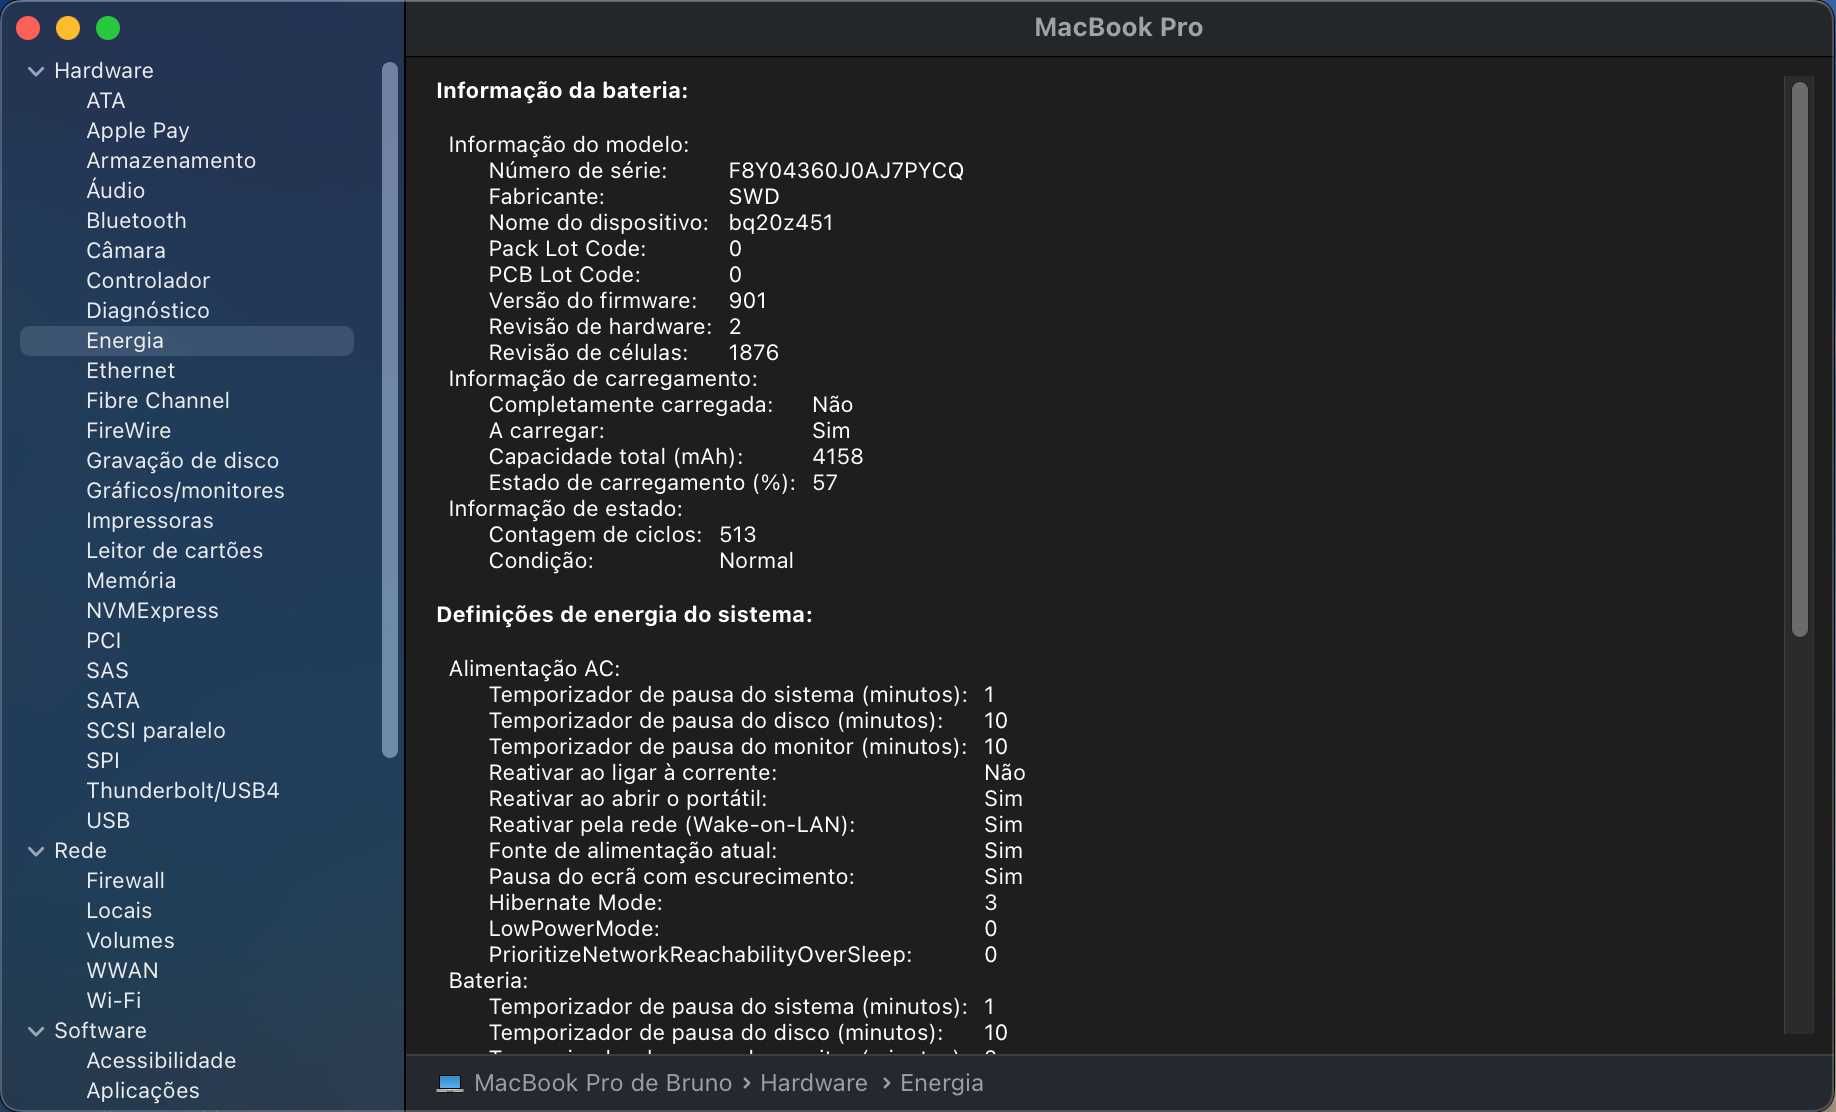
Task: Click the Reativar pela rede (Wake-on-LAN) row
Action: click(756, 825)
